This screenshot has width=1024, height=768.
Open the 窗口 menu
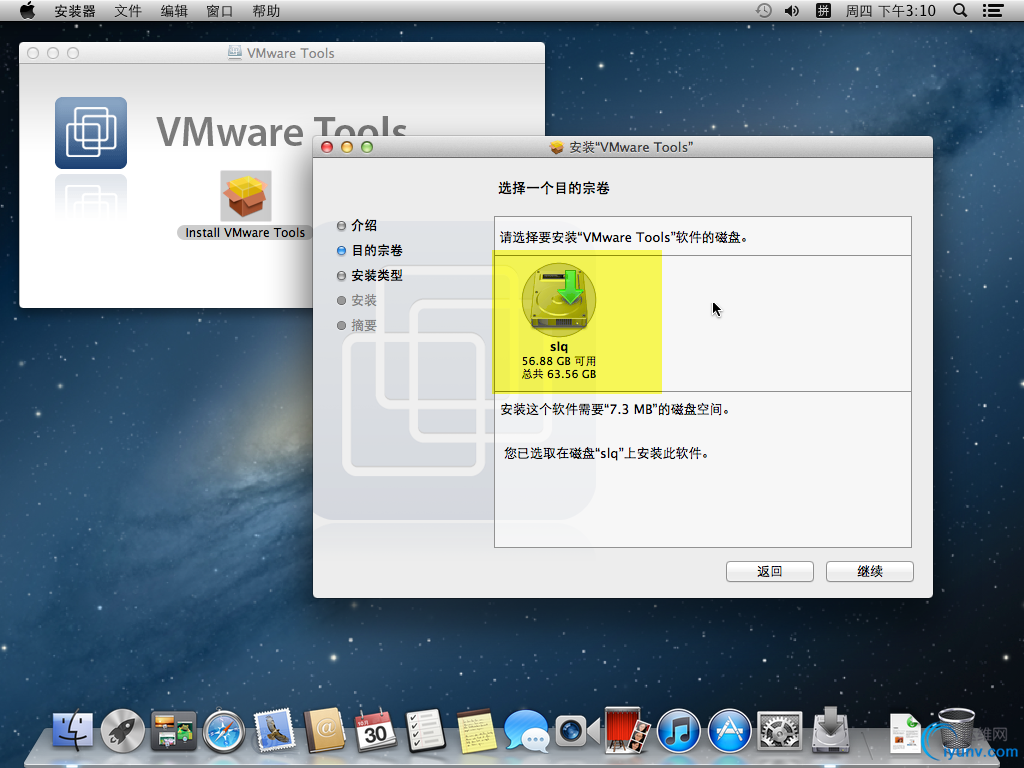pyautogui.click(x=219, y=11)
